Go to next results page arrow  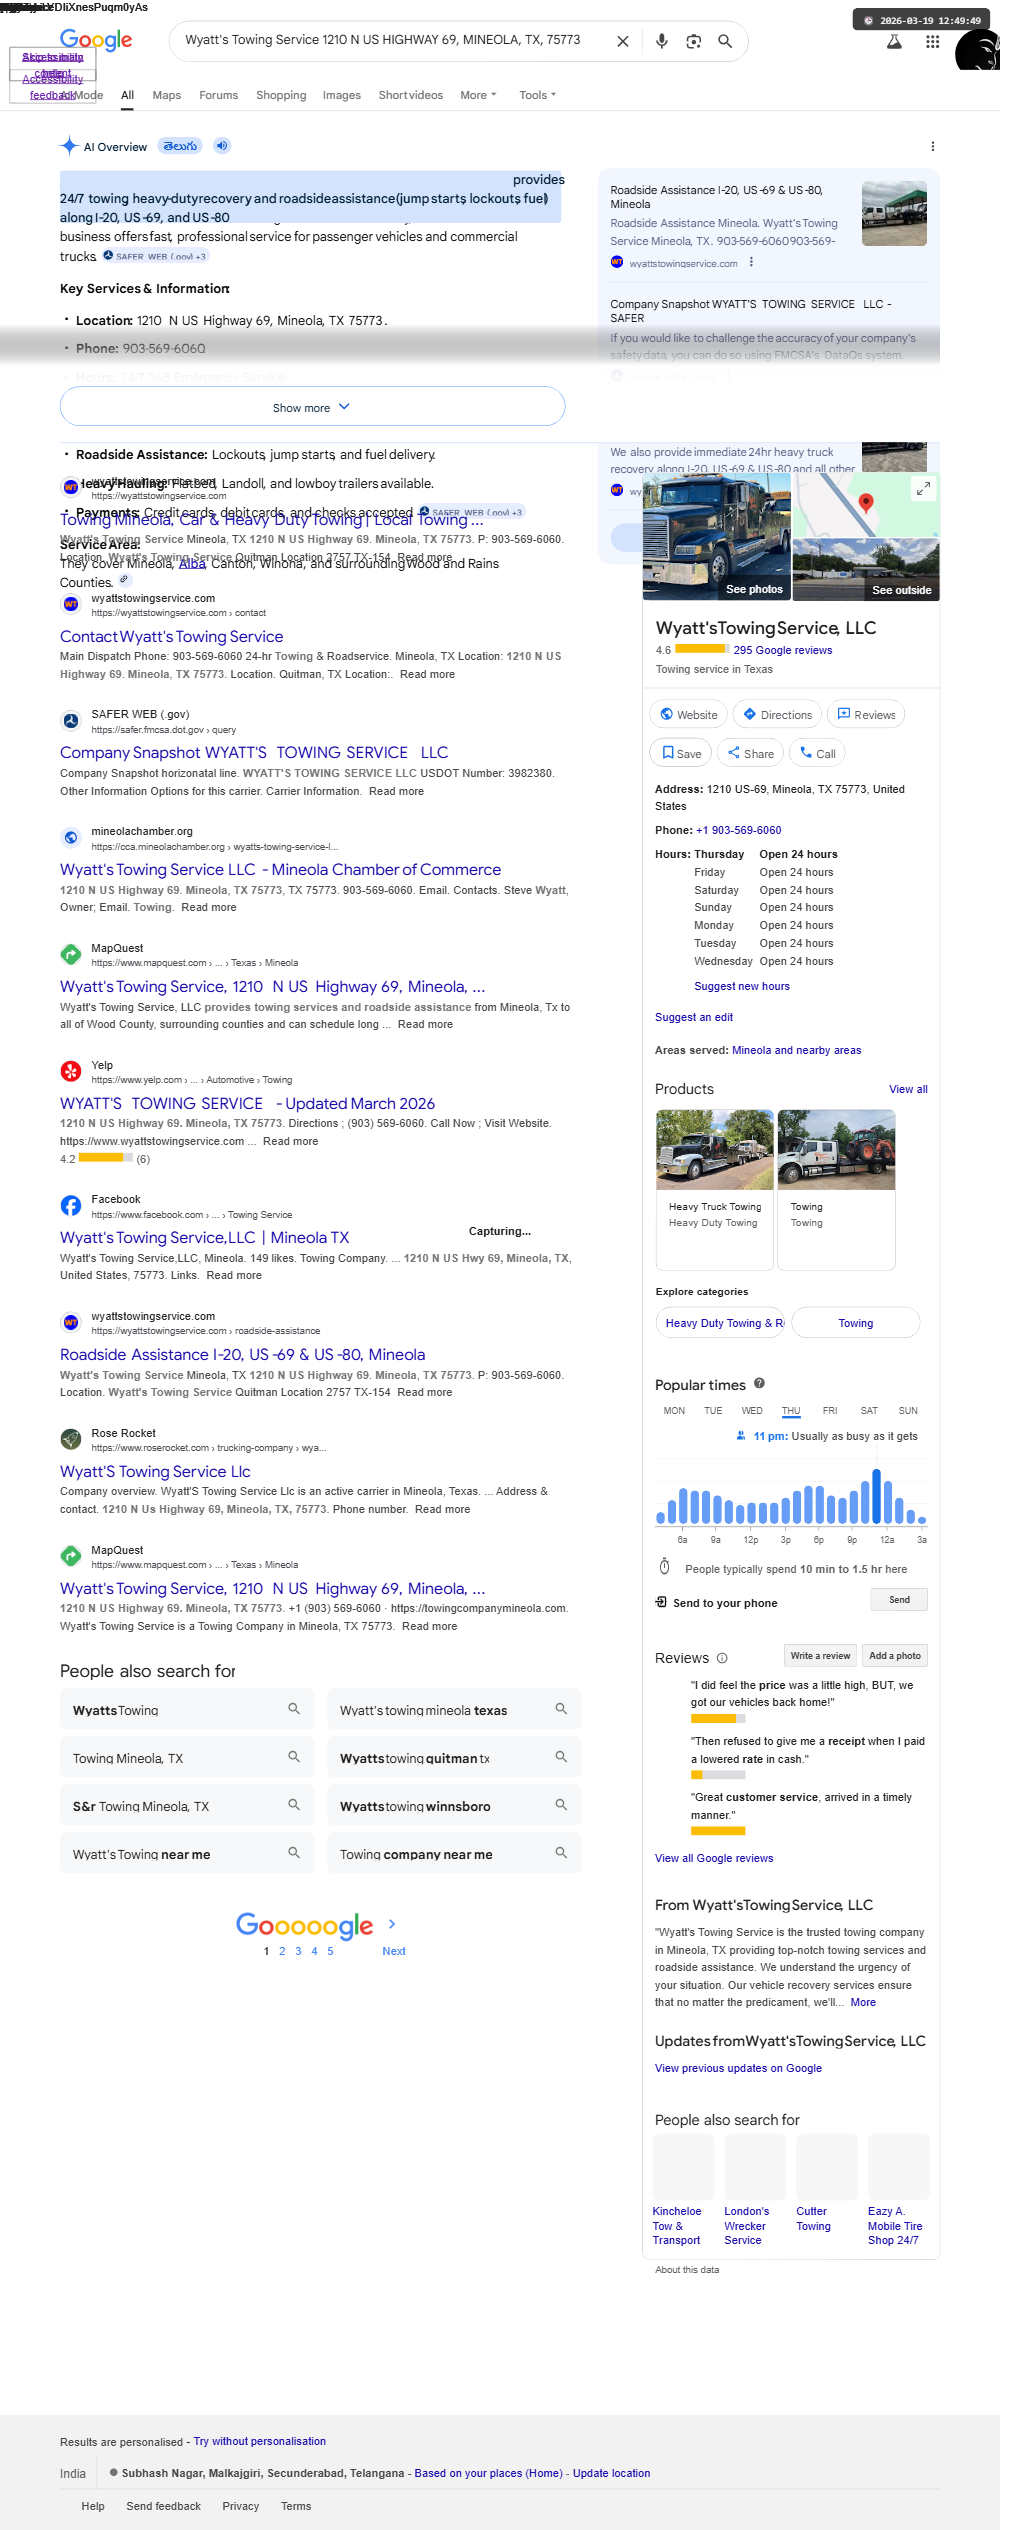tap(392, 1924)
